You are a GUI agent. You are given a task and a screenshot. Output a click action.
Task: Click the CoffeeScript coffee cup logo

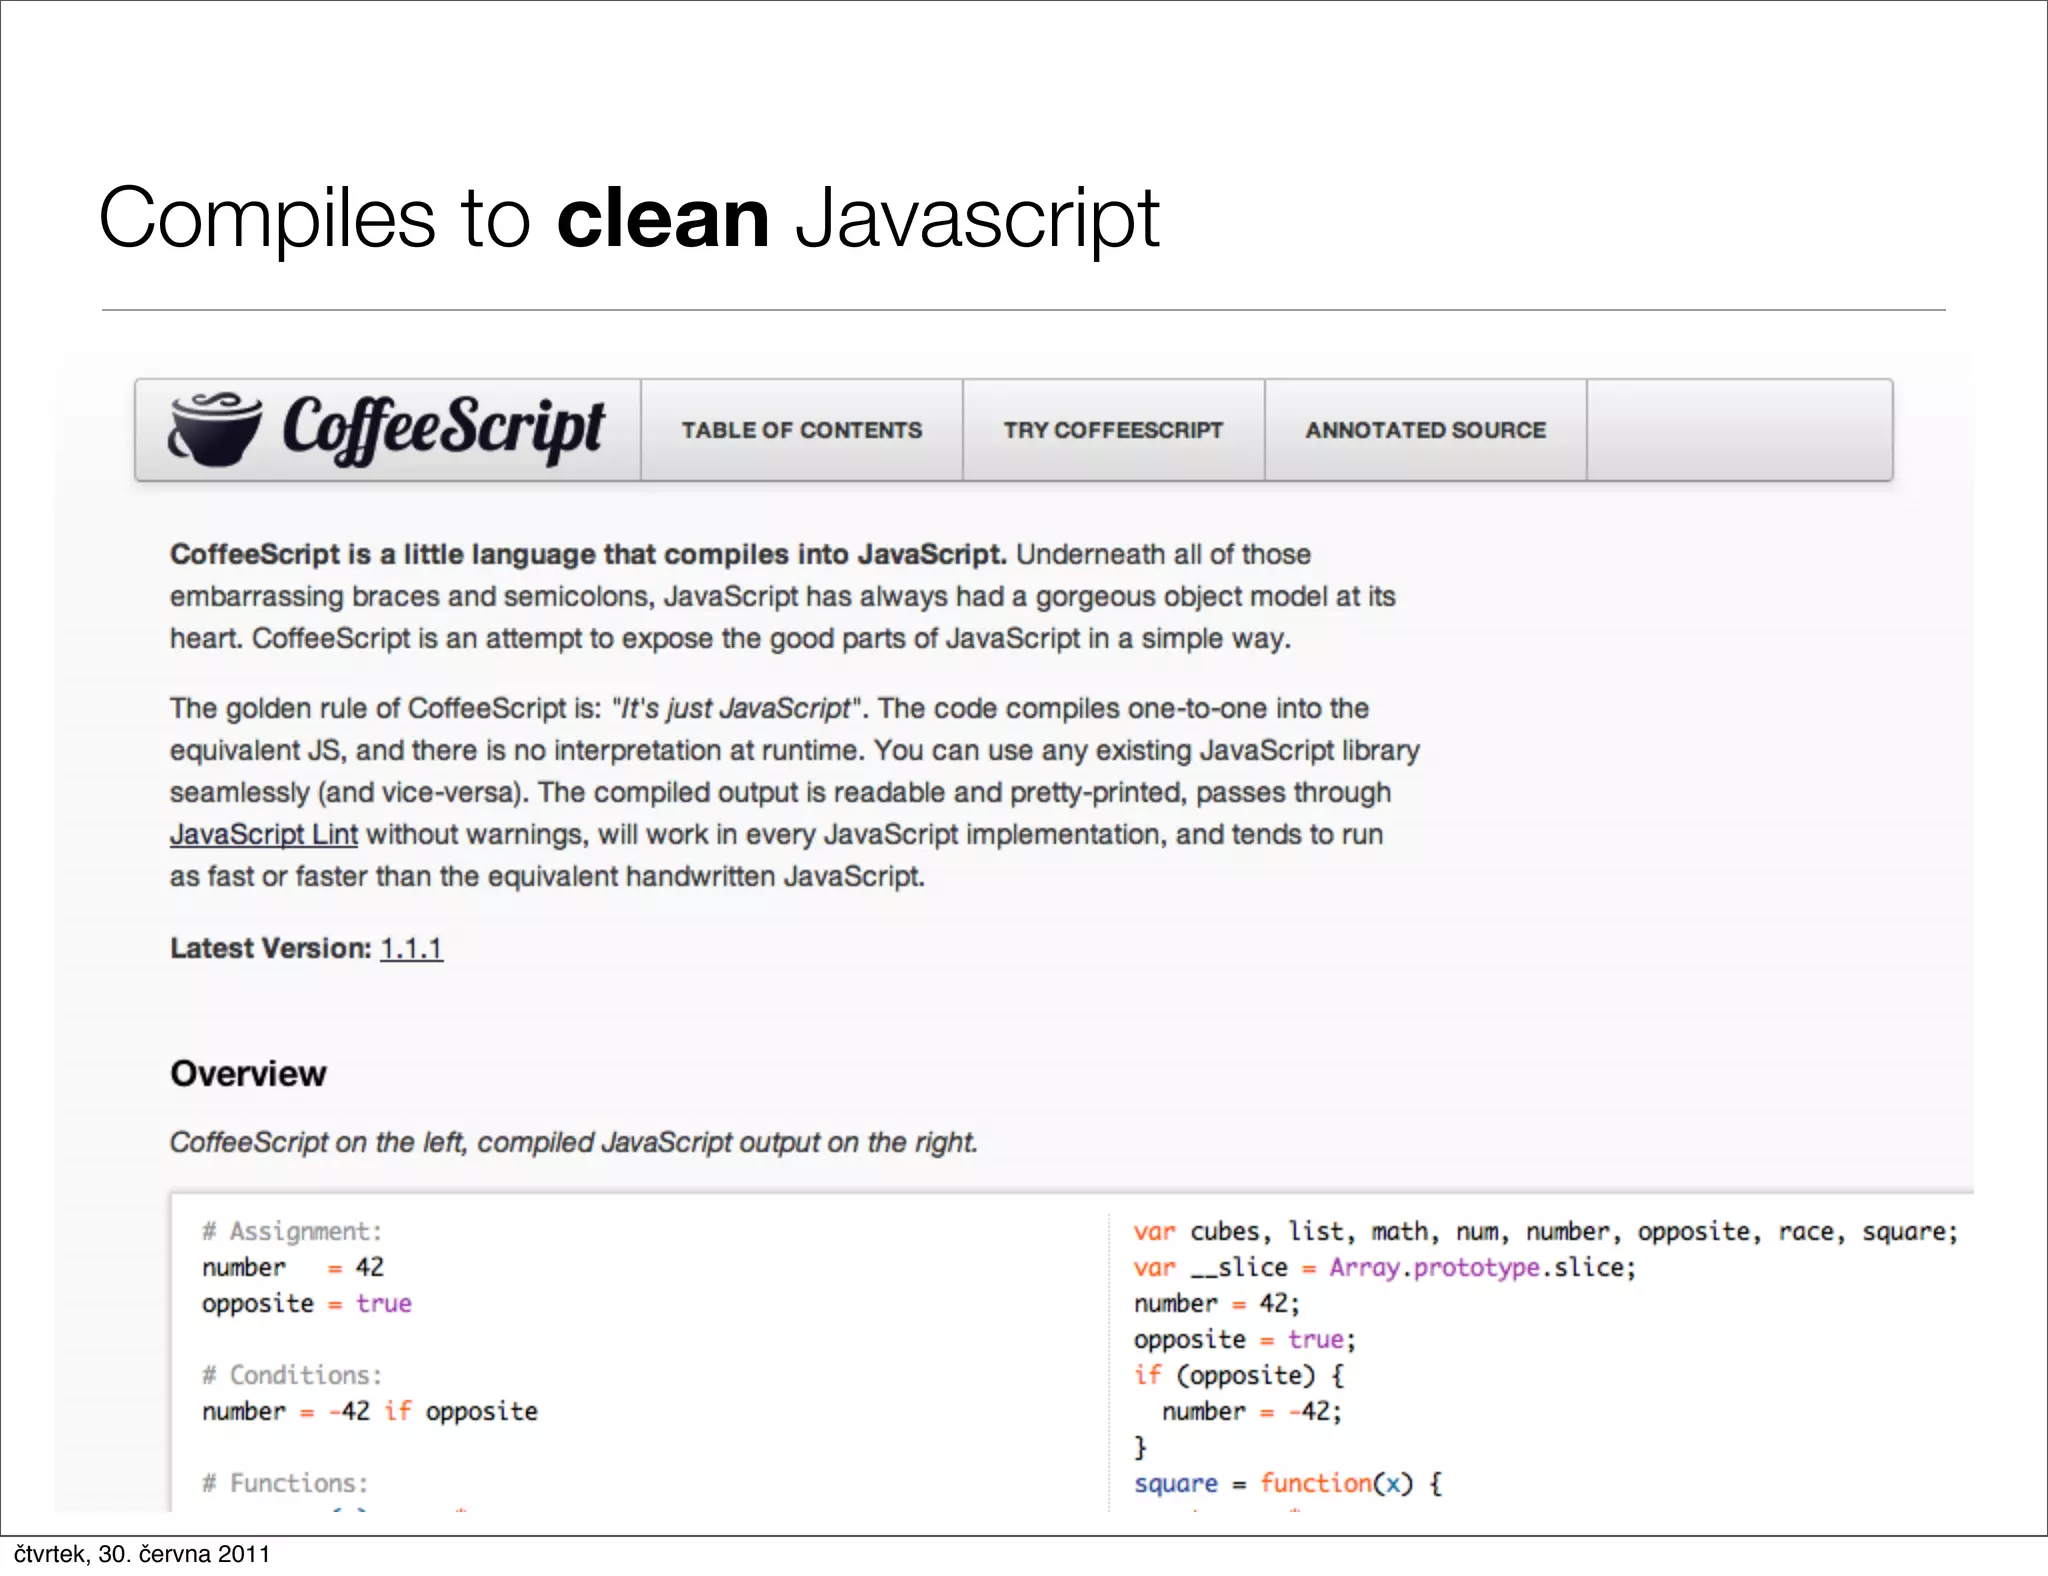[215, 429]
